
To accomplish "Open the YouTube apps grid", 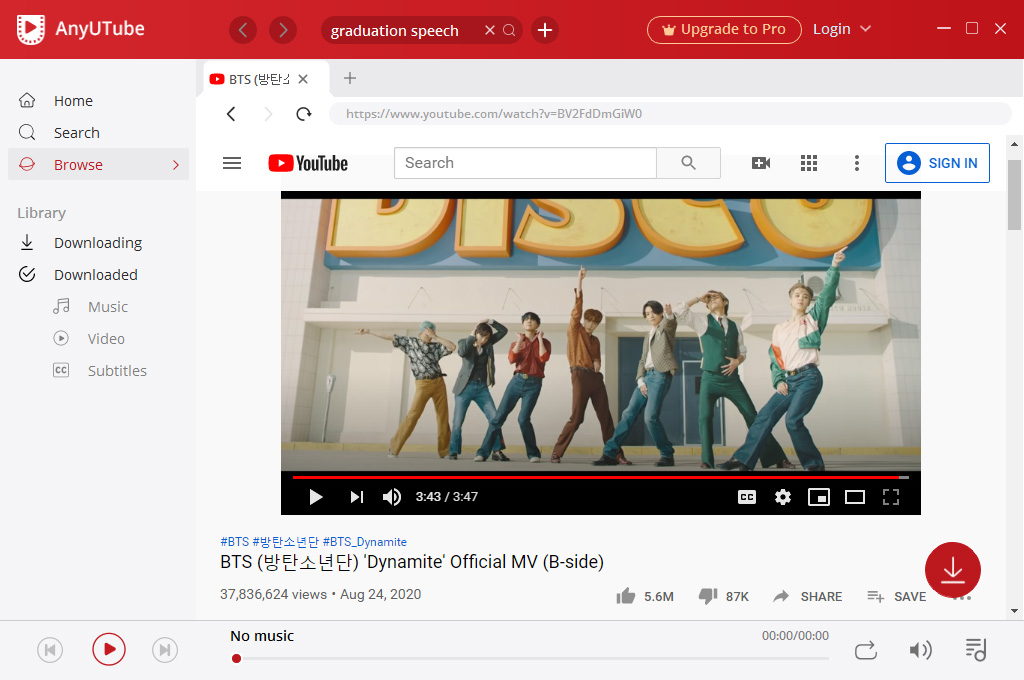I will pos(809,163).
